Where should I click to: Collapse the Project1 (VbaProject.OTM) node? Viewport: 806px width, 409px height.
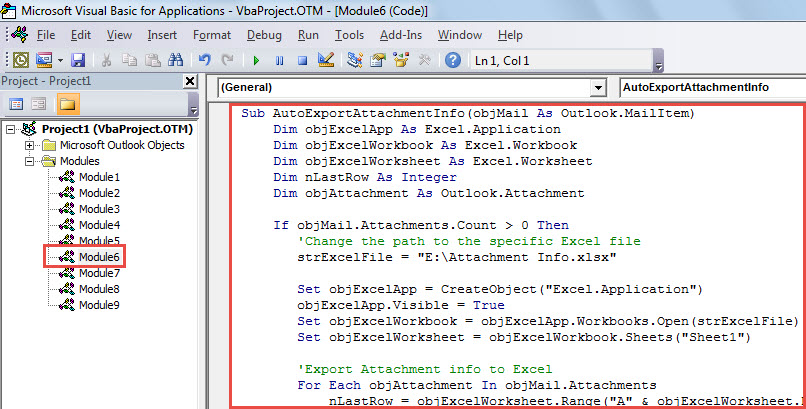(10, 129)
